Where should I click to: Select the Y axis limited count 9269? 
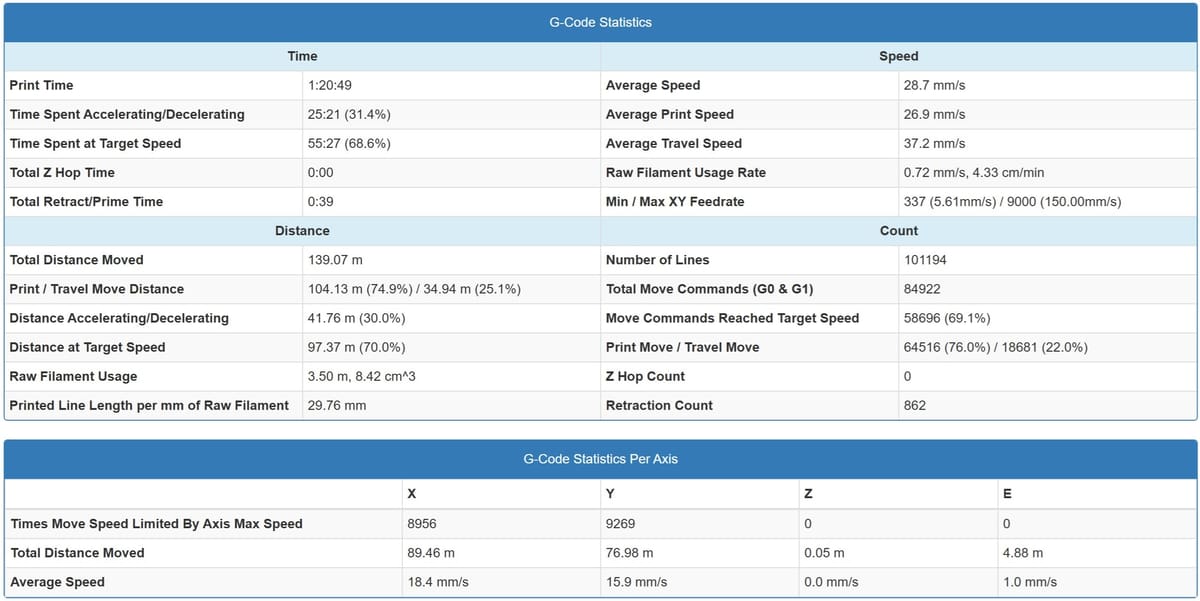coord(622,523)
